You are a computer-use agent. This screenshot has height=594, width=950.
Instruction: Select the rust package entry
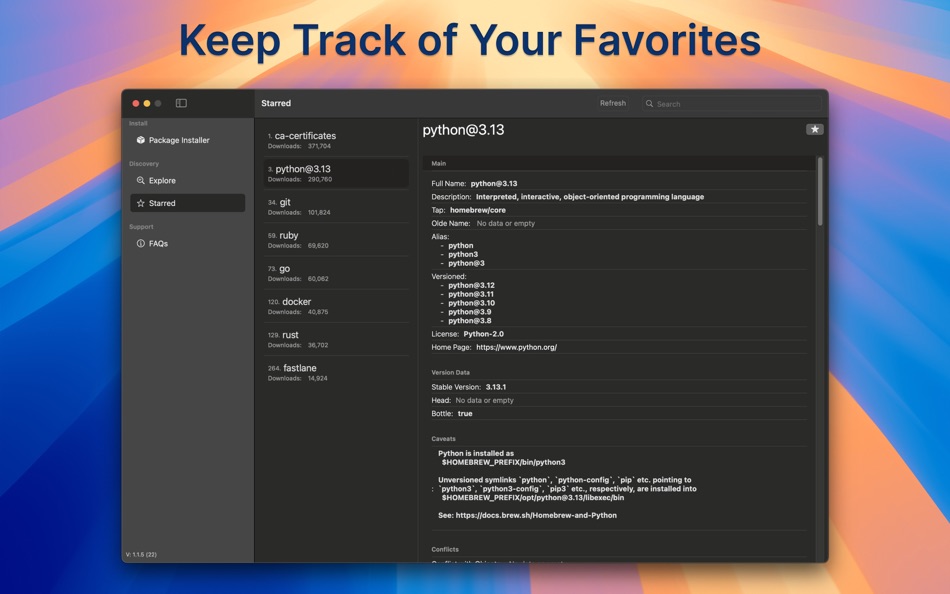coord(336,339)
